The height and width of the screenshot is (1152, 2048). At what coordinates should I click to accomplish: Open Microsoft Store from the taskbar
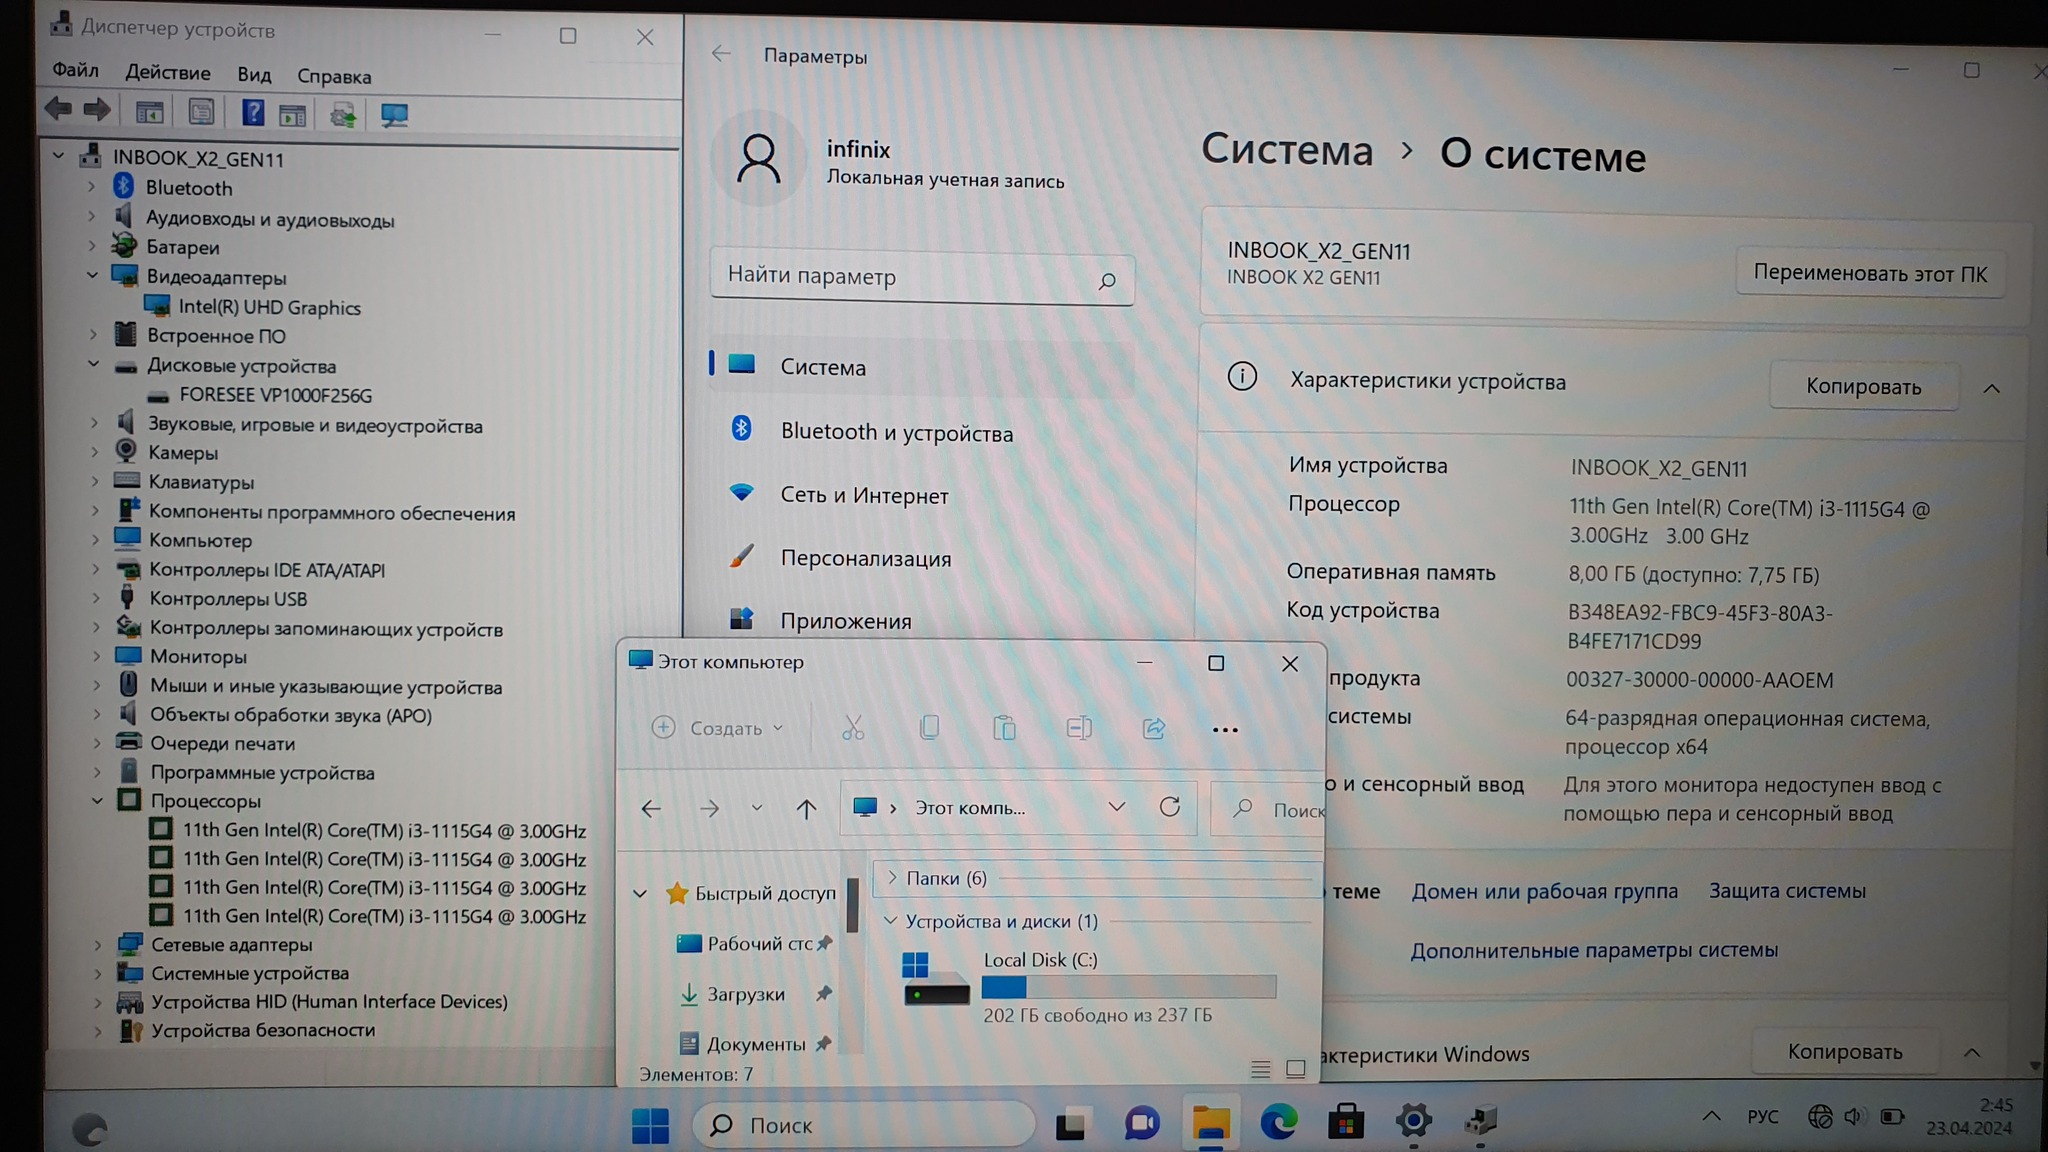[1345, 1123]
